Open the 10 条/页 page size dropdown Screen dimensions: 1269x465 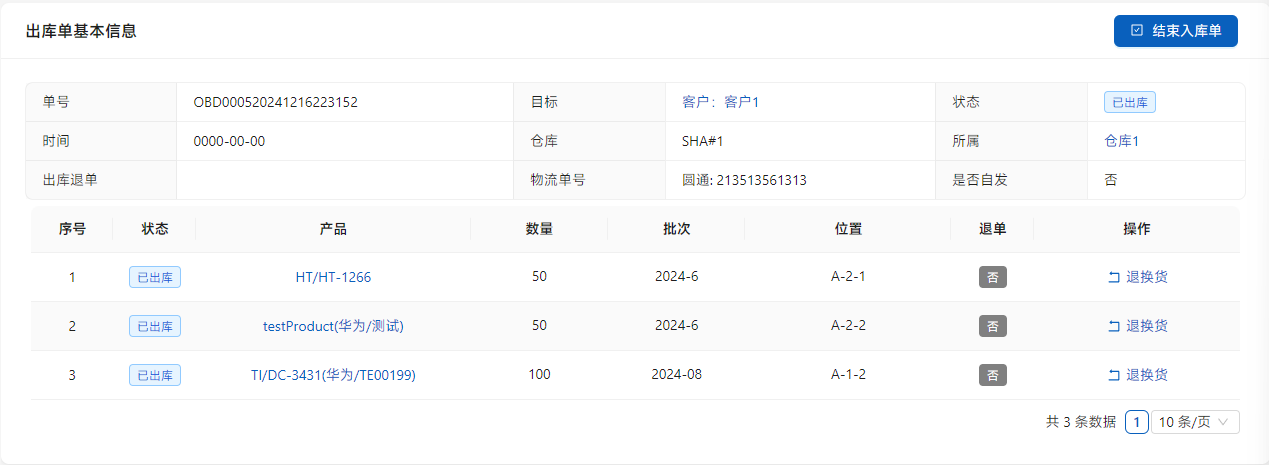click(x=1195, y=422)
